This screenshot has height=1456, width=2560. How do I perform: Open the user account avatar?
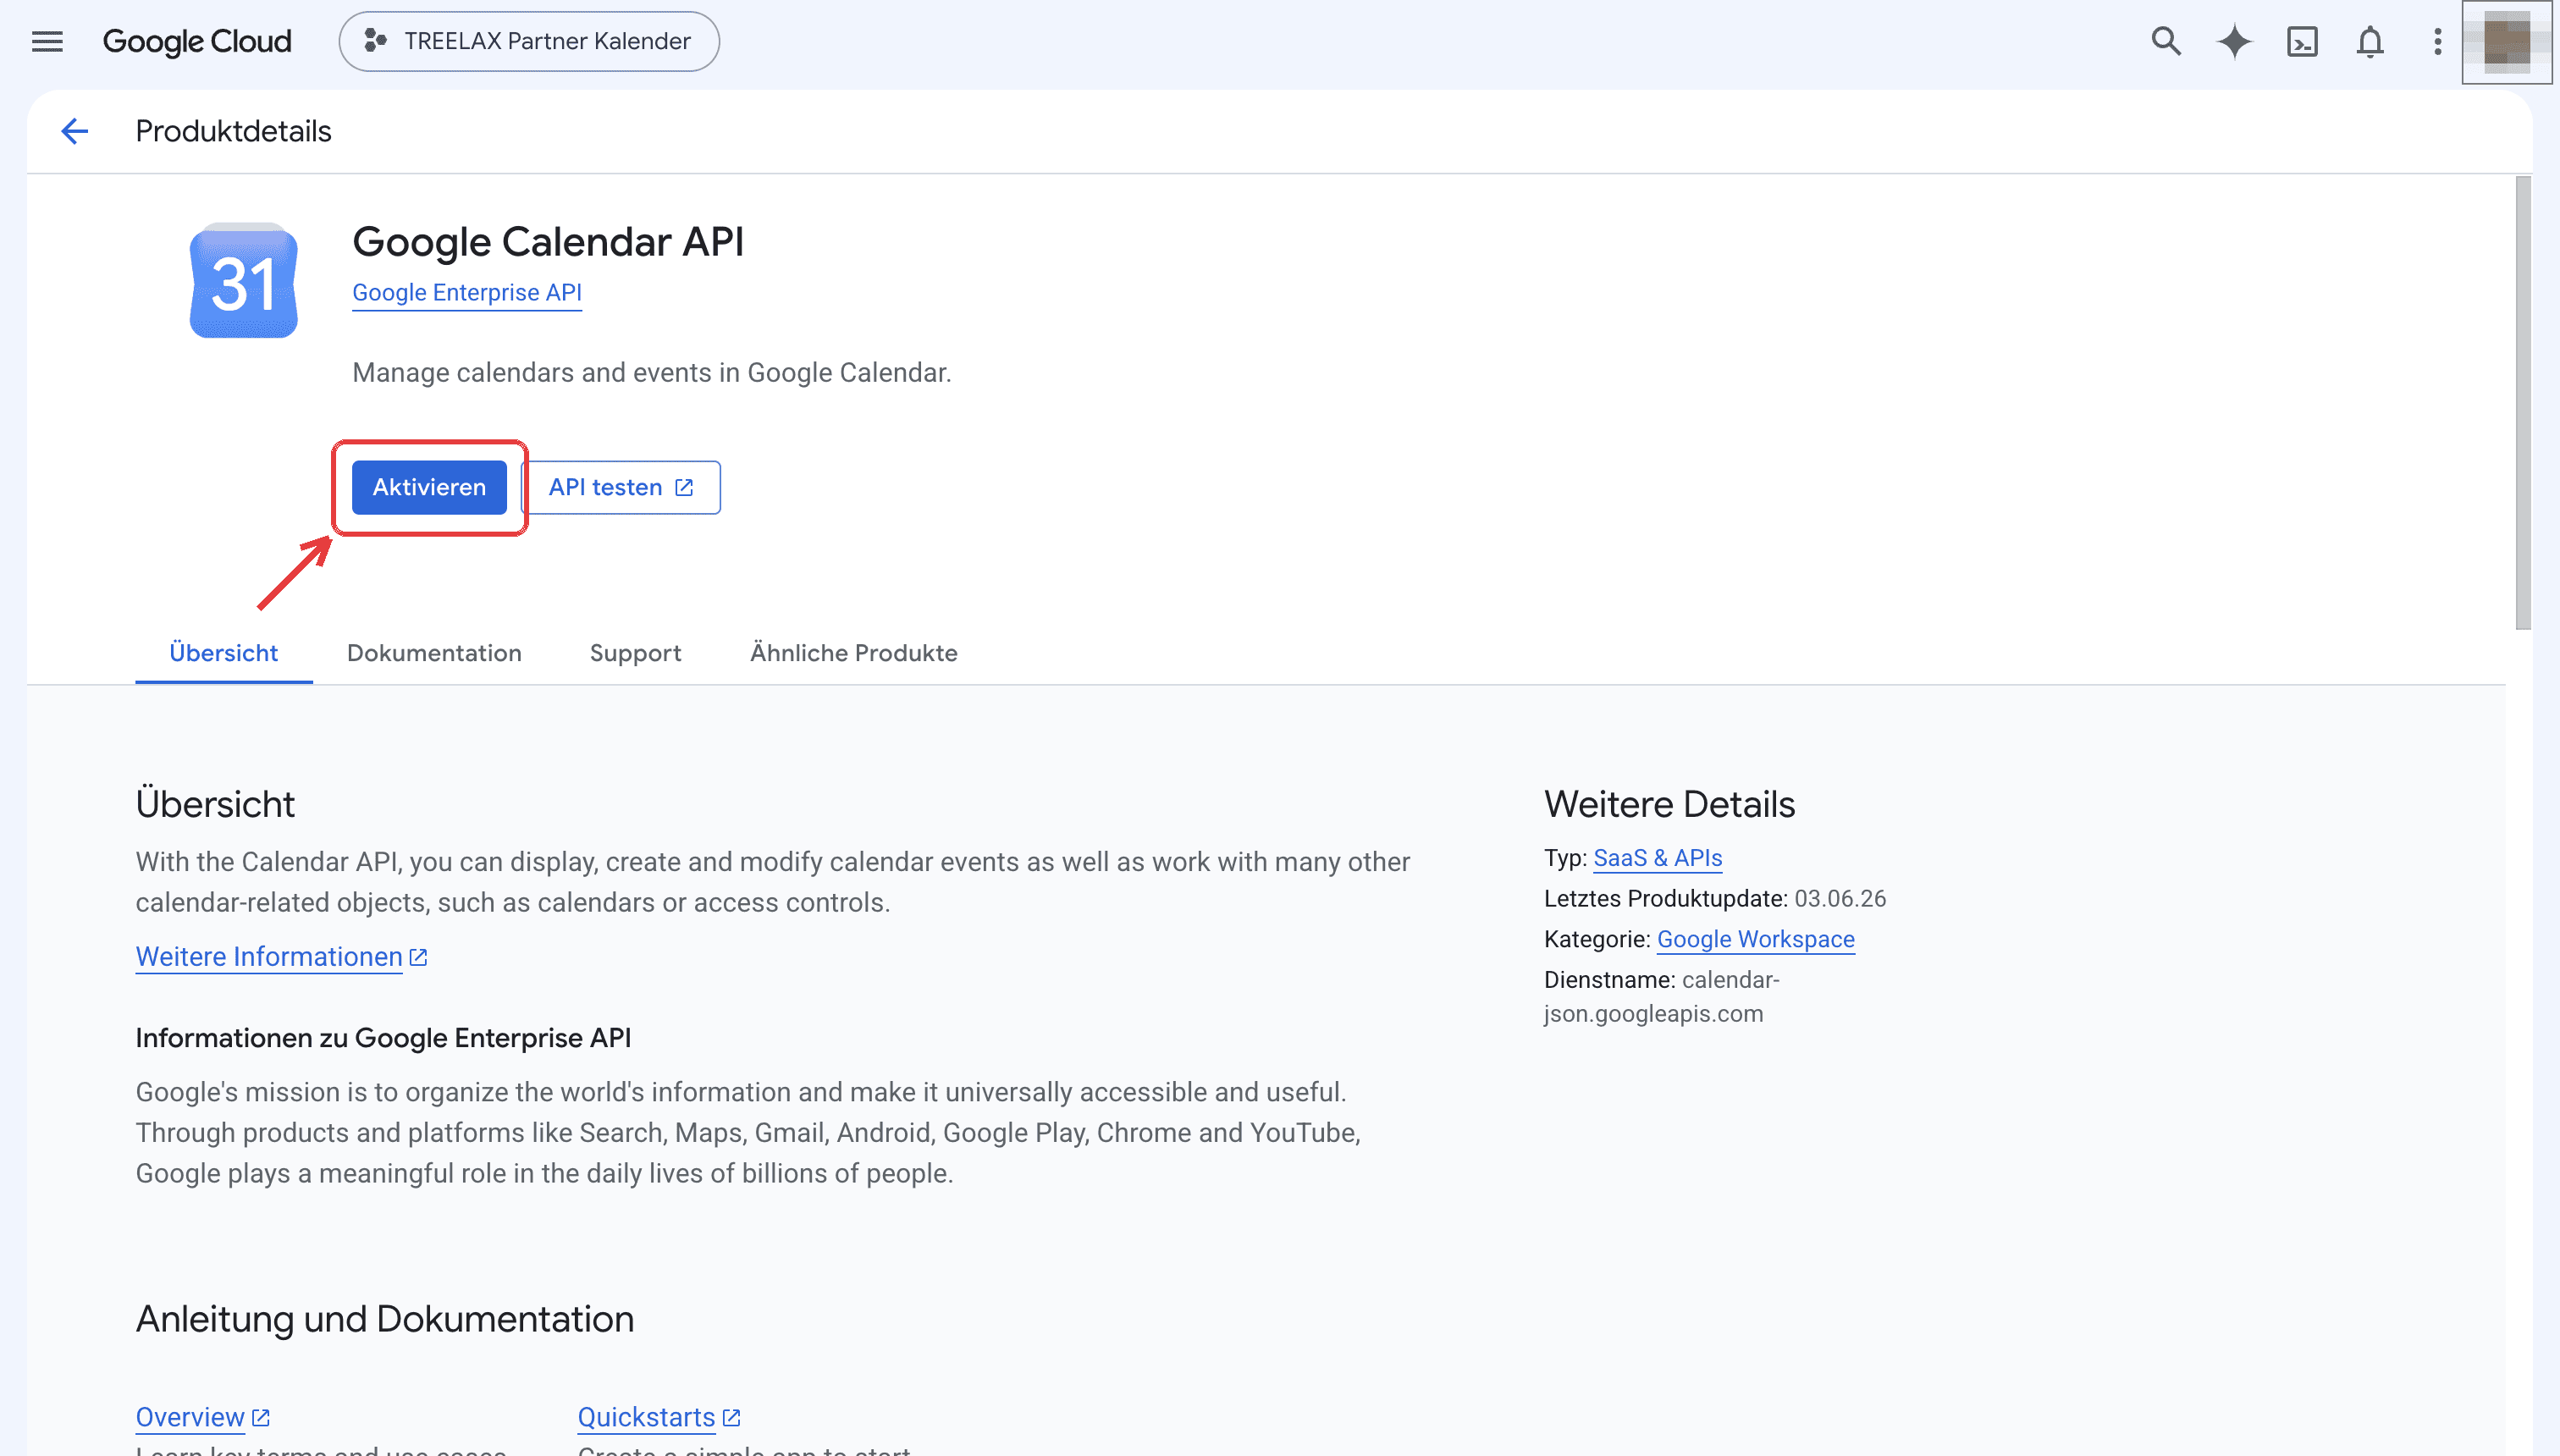pos(2506,42)
